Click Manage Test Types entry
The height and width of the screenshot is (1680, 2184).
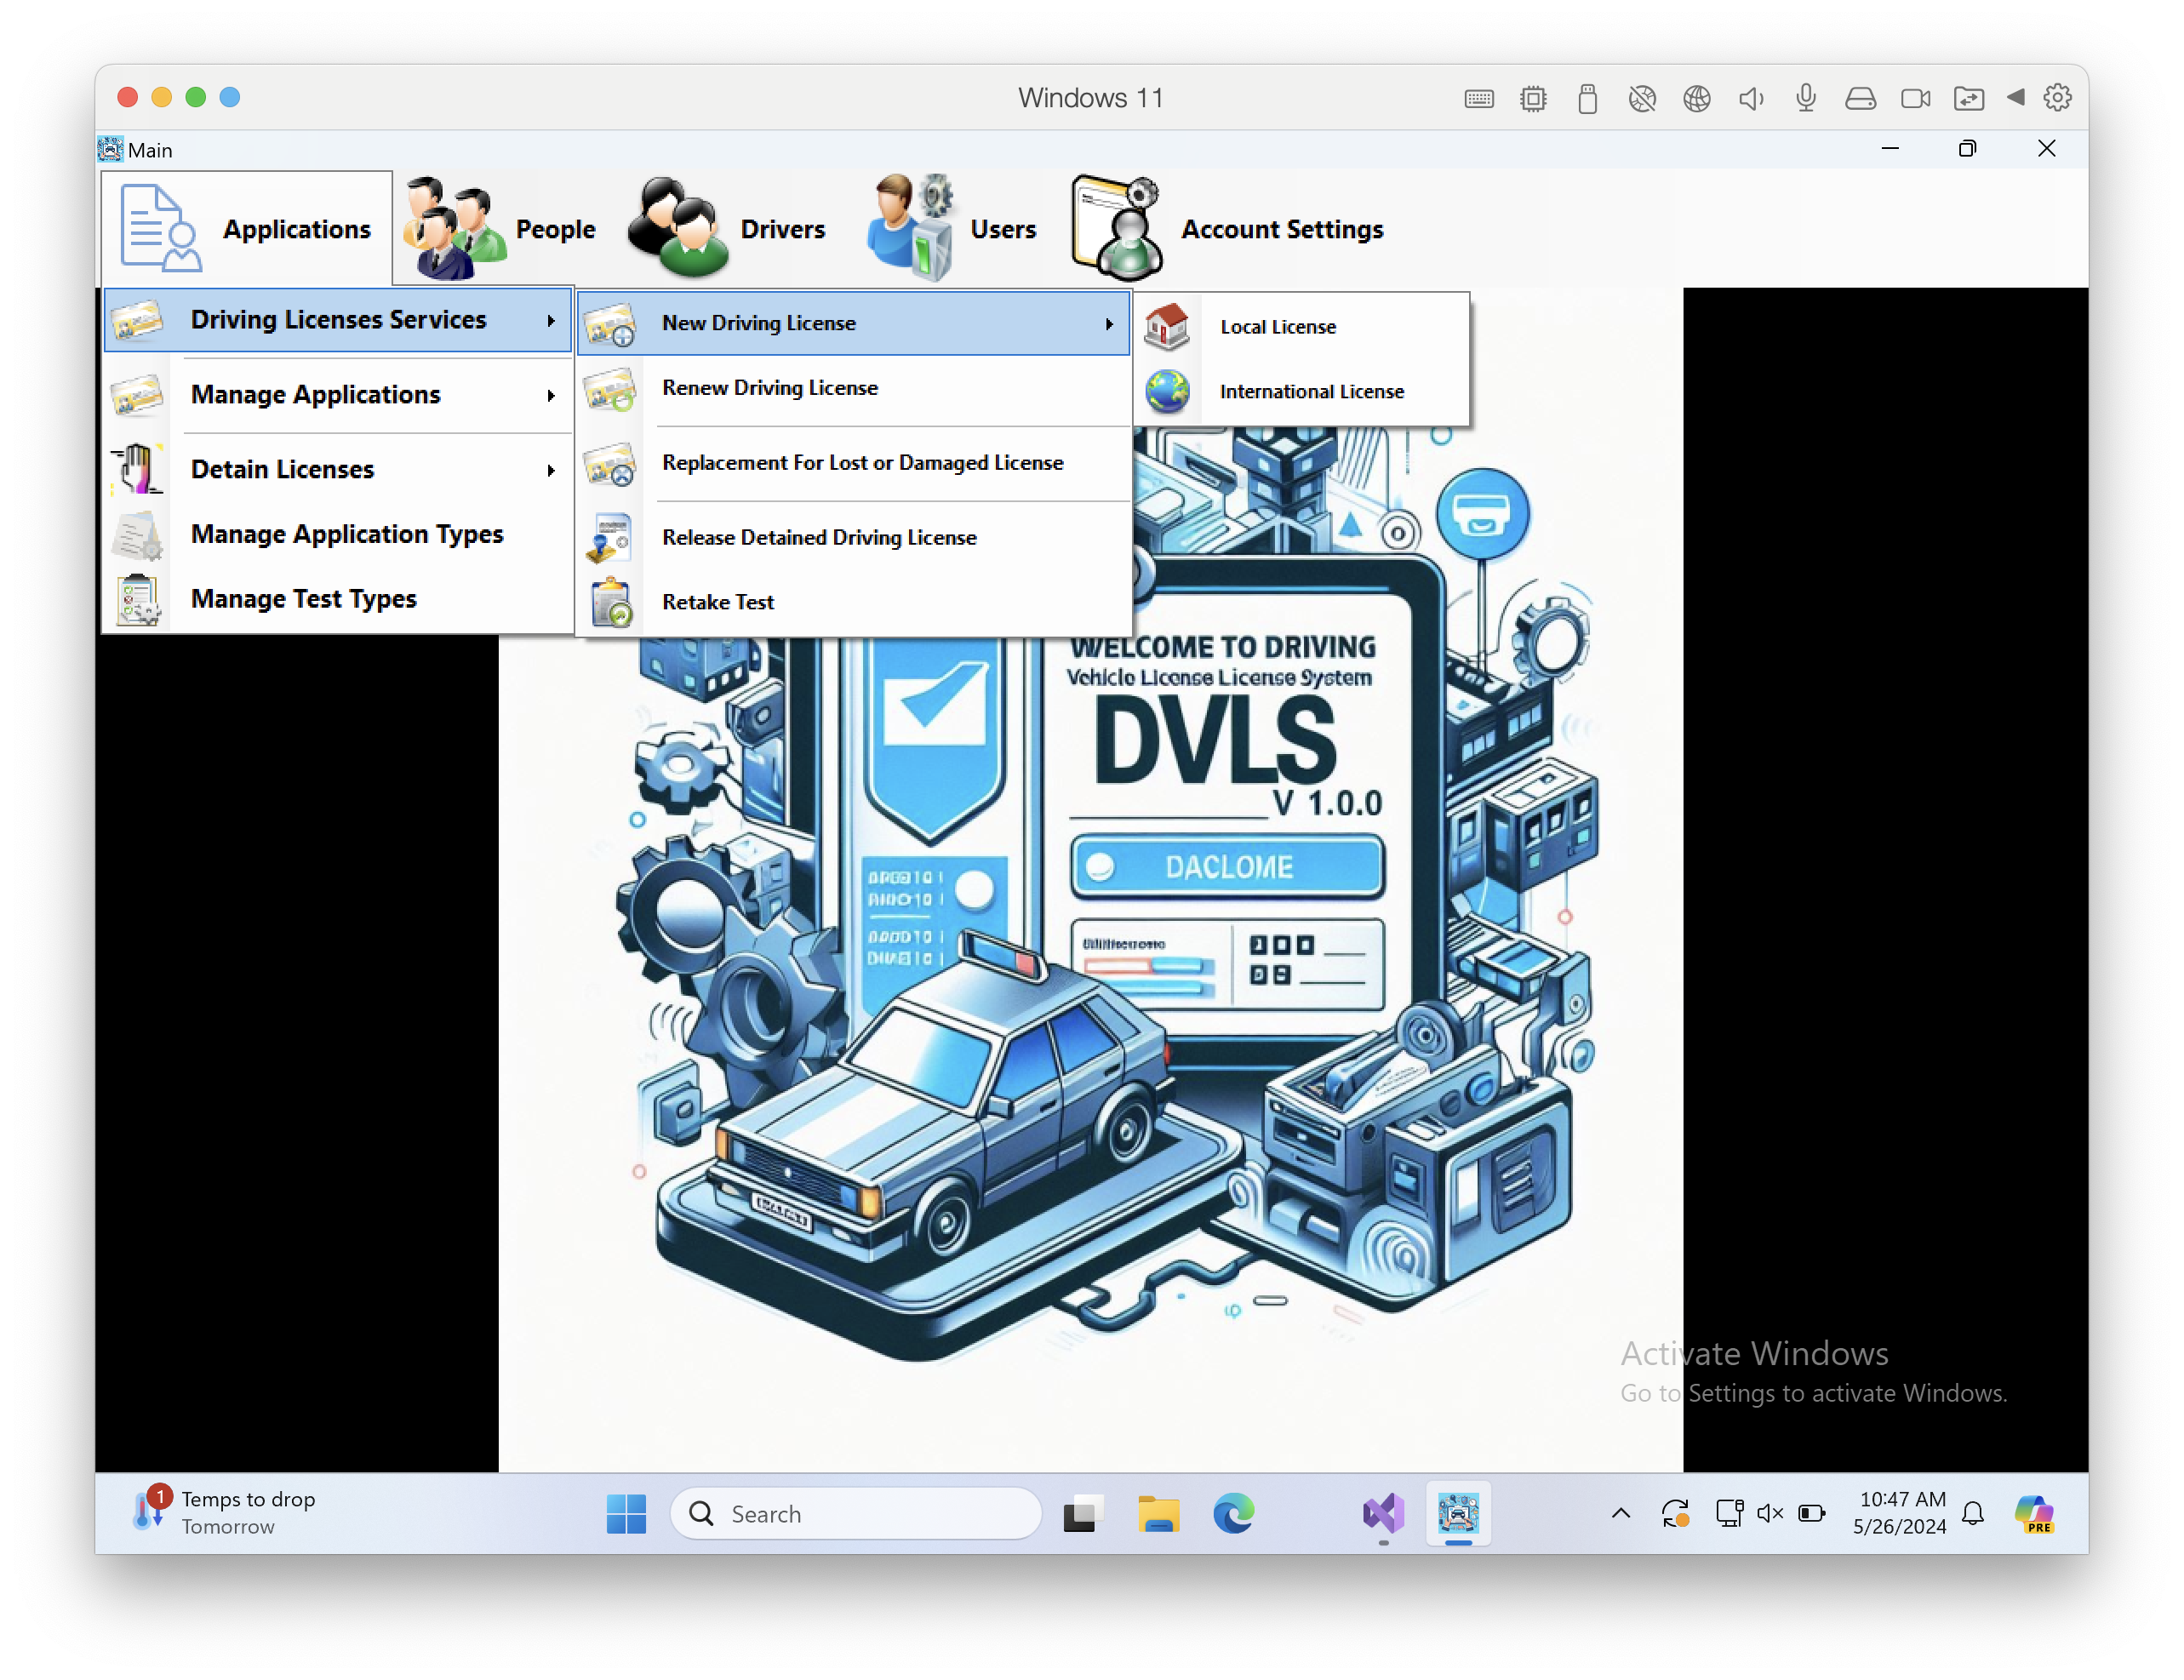[x=338, y=600]
